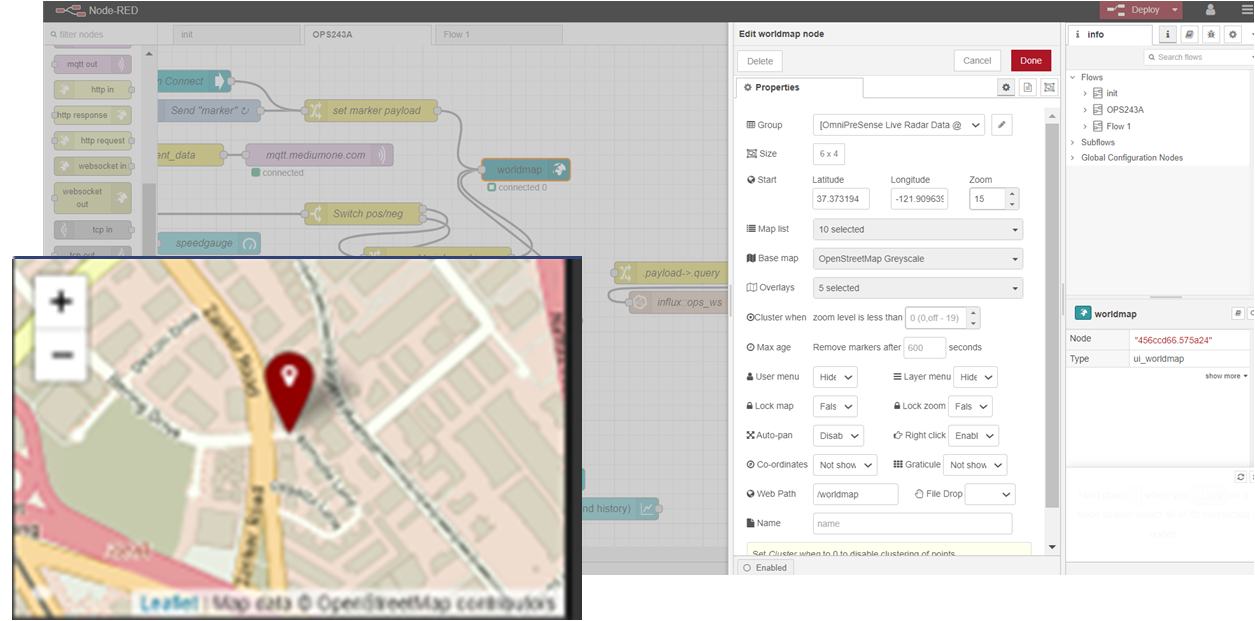This screenshot has height=621, width=1255.
Task: Switch to the init flow tab
Action: click(x=236, y=34)
